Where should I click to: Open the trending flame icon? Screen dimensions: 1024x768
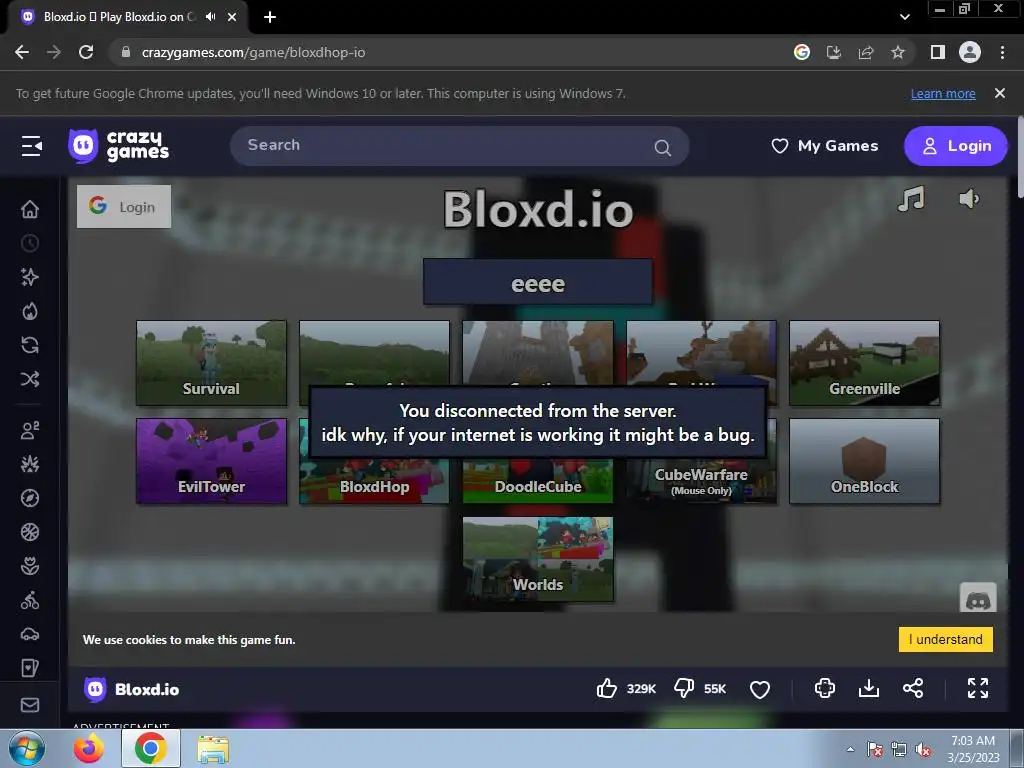(30, 311)
